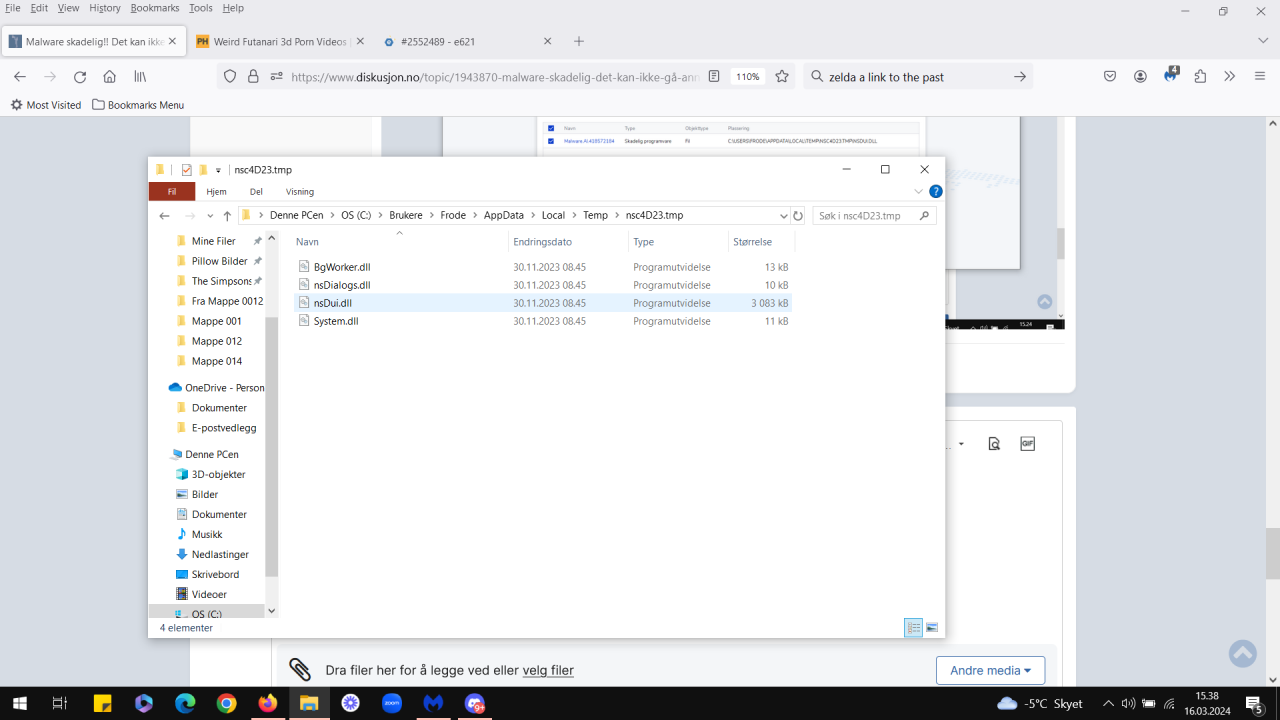Image resolution: width=1280 pixels, height=720 pixels.
Task: Open Malwarebytes from the taskbar
Action: [433, 704]
